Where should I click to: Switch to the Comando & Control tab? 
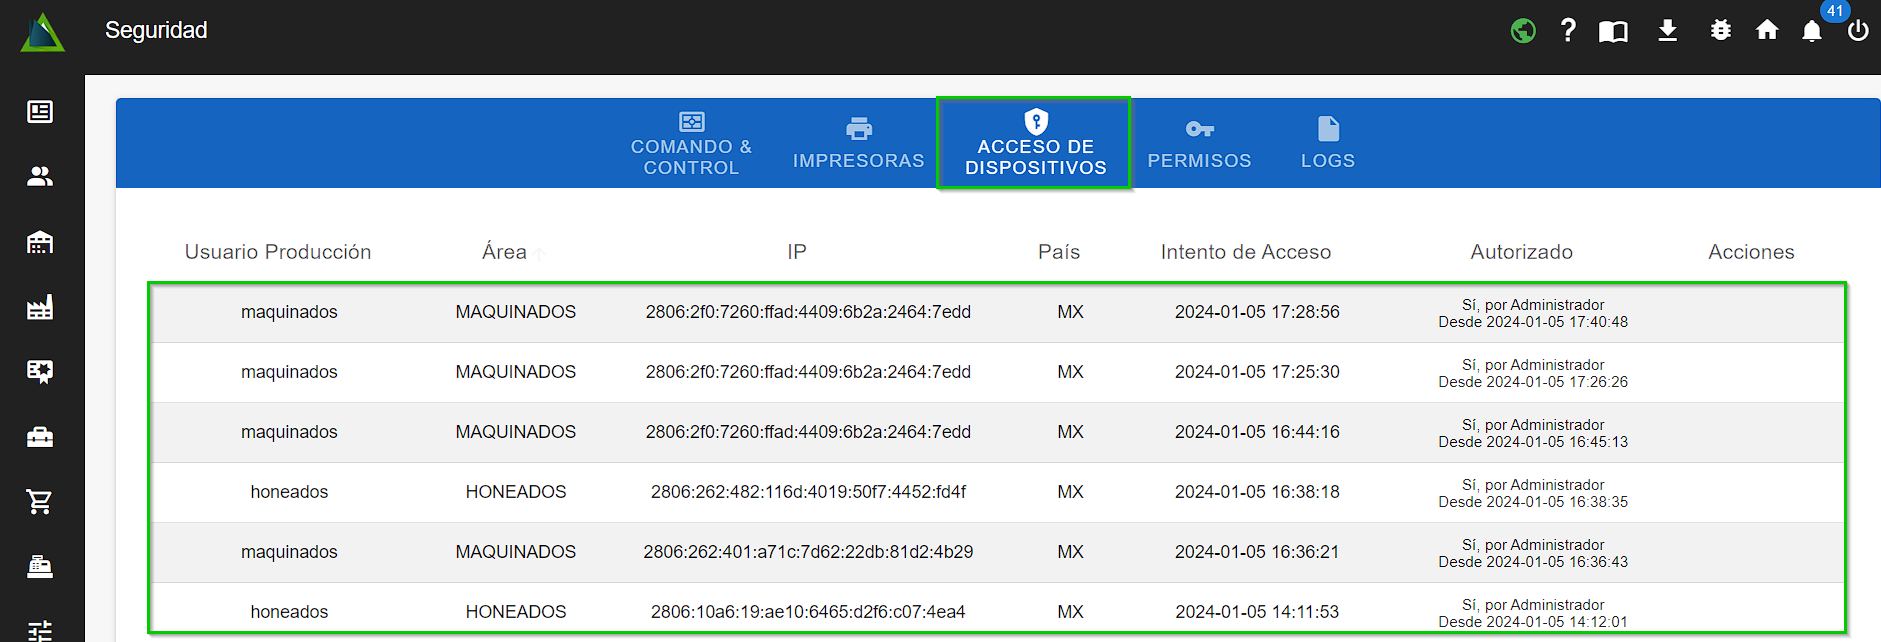(x=691, y=144)
